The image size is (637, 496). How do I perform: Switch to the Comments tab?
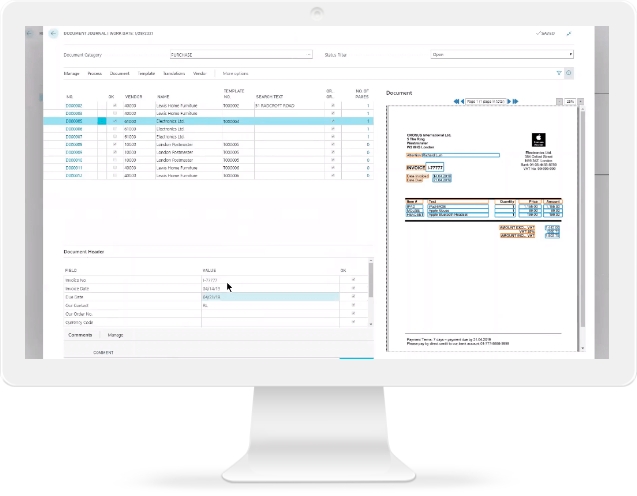pos(80,335)
